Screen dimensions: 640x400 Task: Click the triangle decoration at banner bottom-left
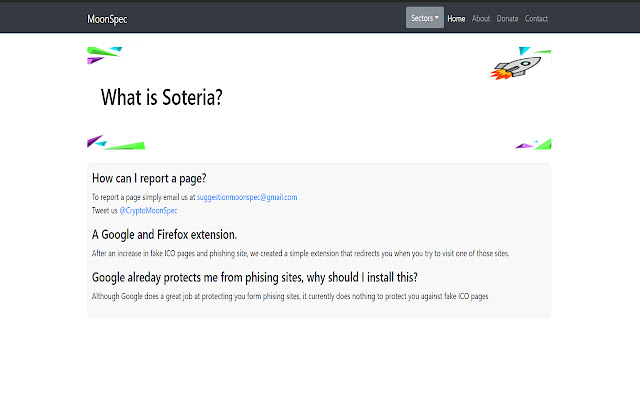click(x=114, y=142)
